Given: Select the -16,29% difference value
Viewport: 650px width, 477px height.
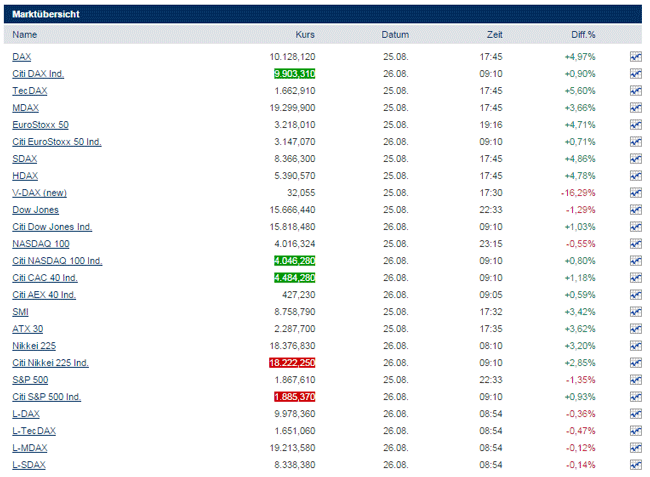Looking at the screenshot, I should coord(578,193).
